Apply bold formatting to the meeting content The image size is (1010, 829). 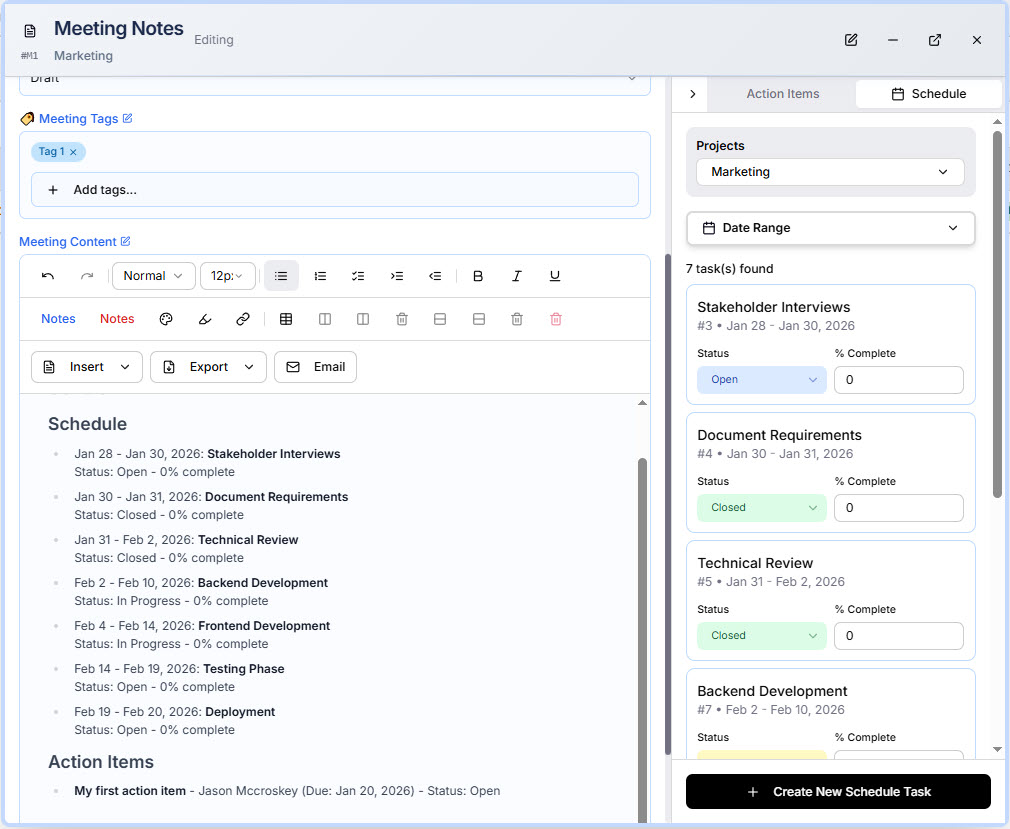478,275
